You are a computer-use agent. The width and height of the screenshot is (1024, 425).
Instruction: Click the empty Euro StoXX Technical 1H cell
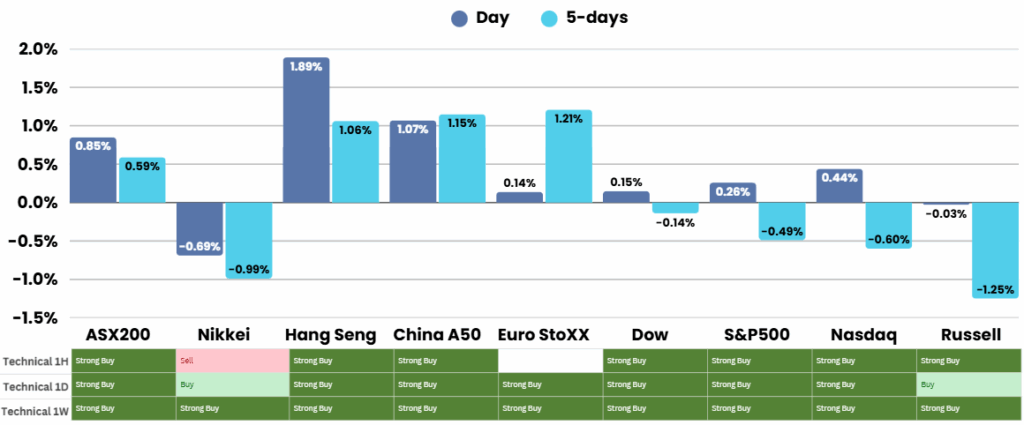point(549,360)
